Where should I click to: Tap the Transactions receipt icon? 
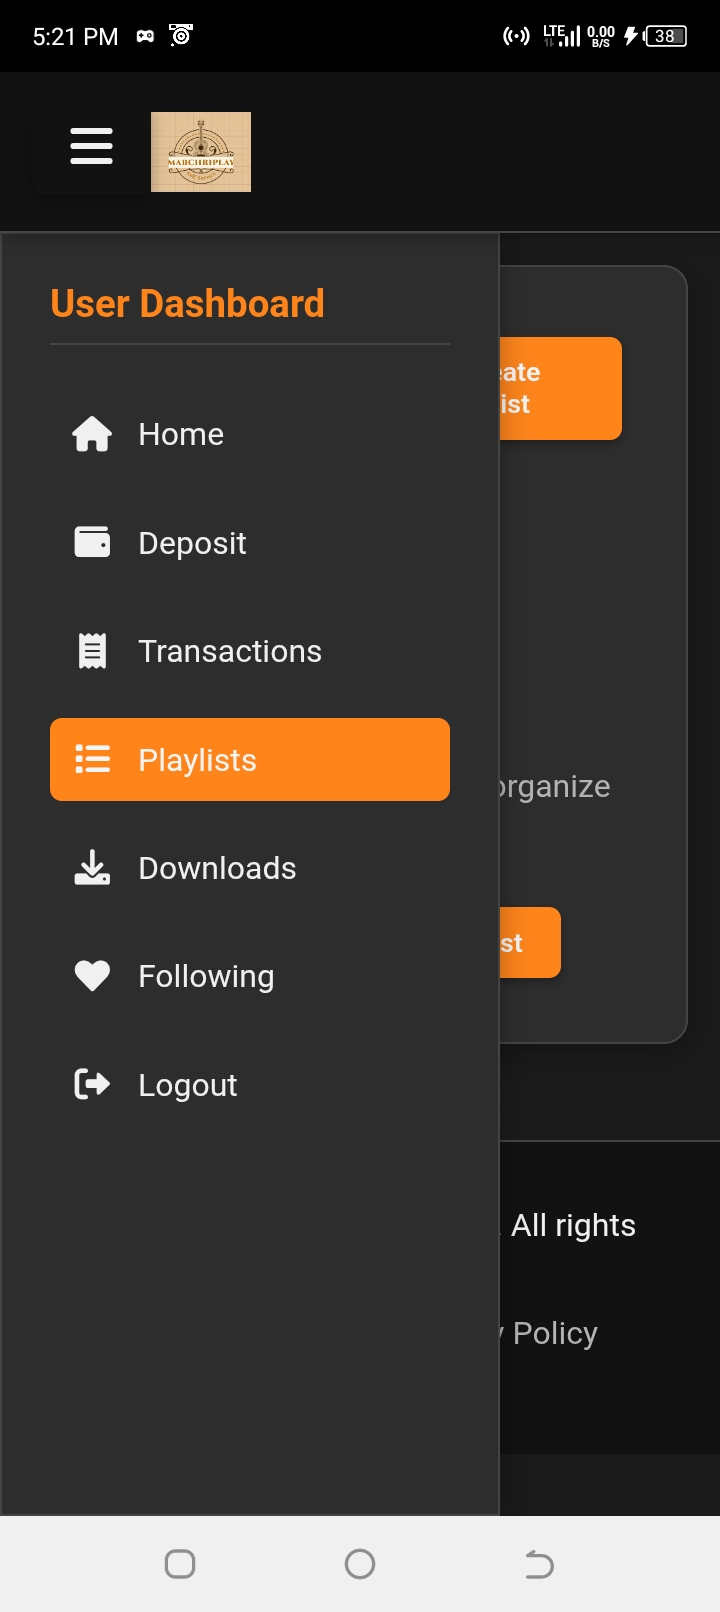pyautogui.click(x=92, y=651)
